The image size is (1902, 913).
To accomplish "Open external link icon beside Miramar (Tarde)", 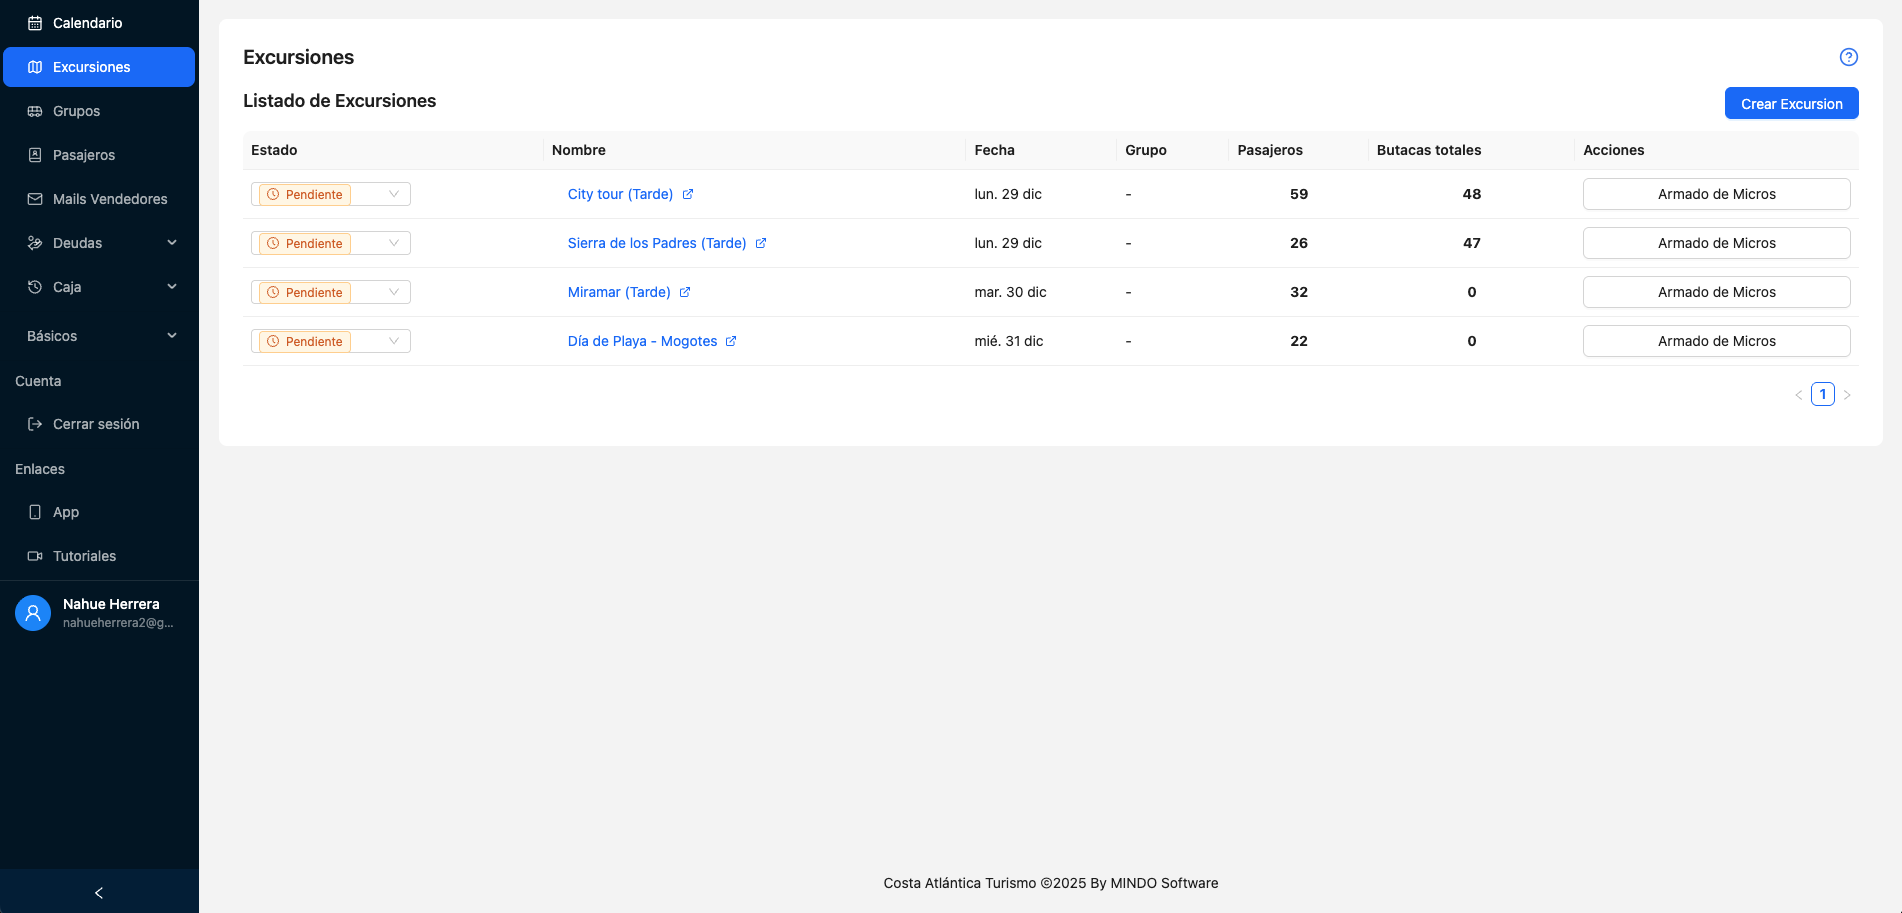I will pyautogui.click(x=685, y=292).
